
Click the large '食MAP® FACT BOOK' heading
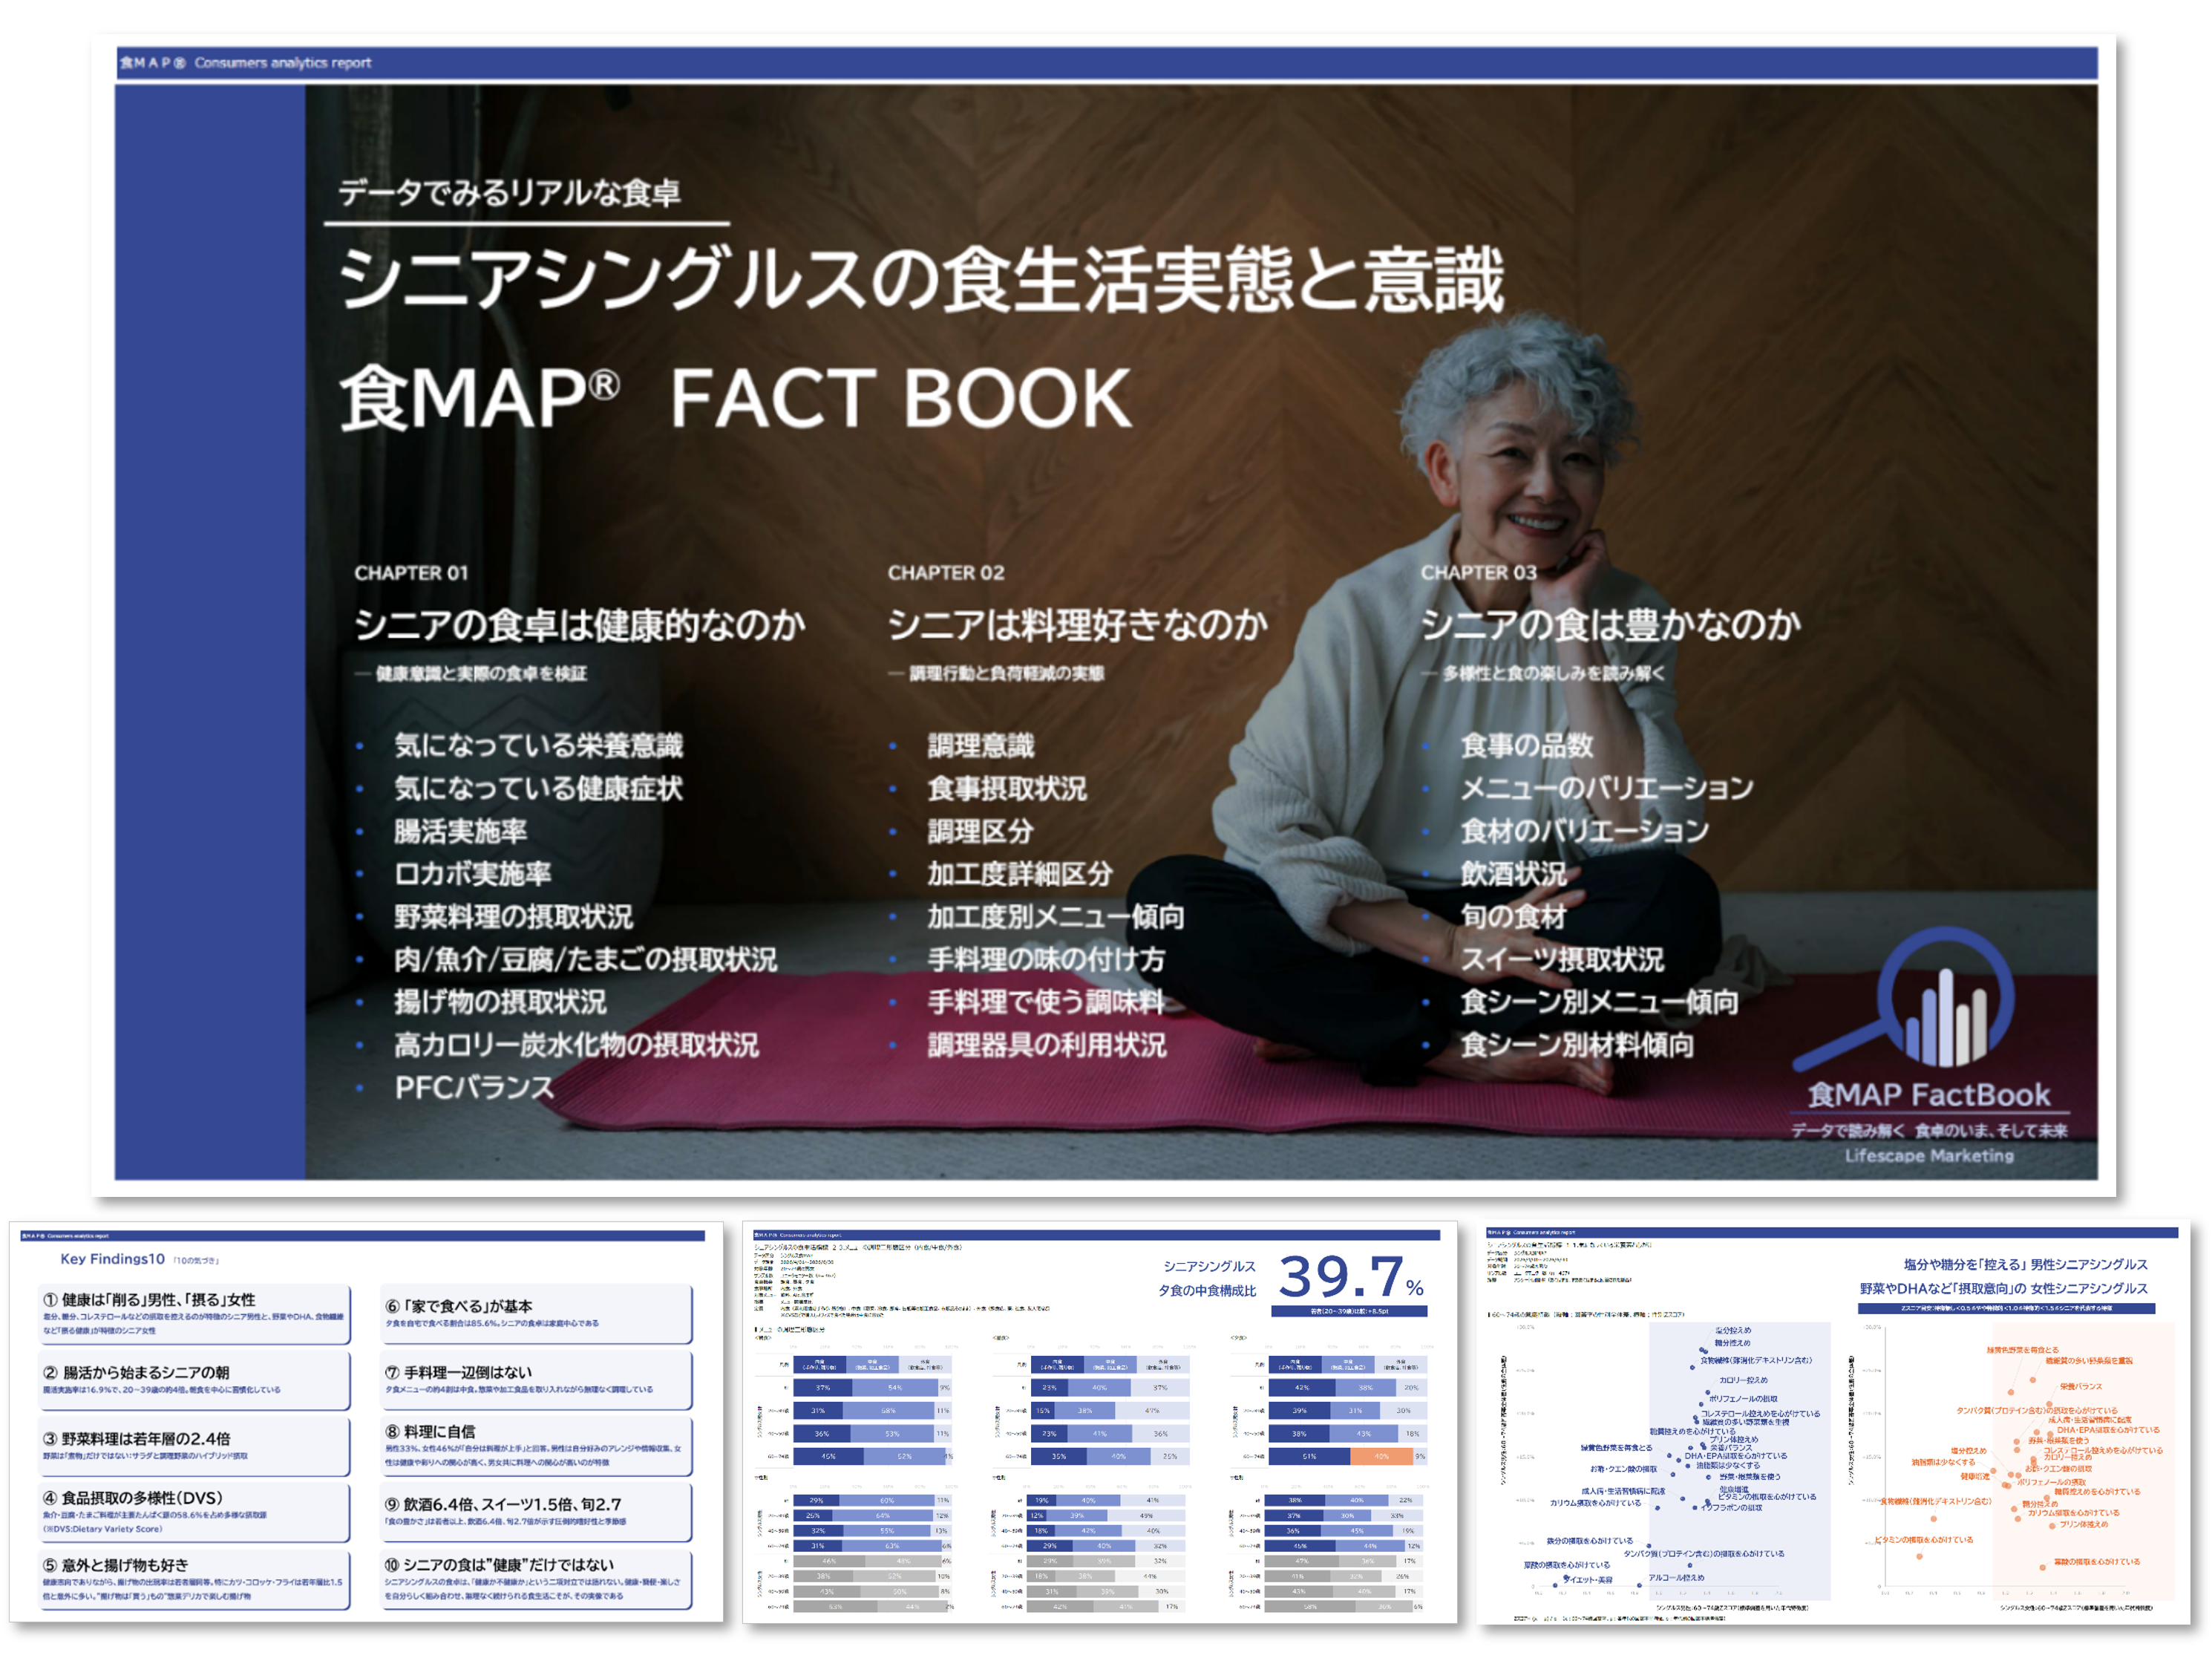coord(736,397)
